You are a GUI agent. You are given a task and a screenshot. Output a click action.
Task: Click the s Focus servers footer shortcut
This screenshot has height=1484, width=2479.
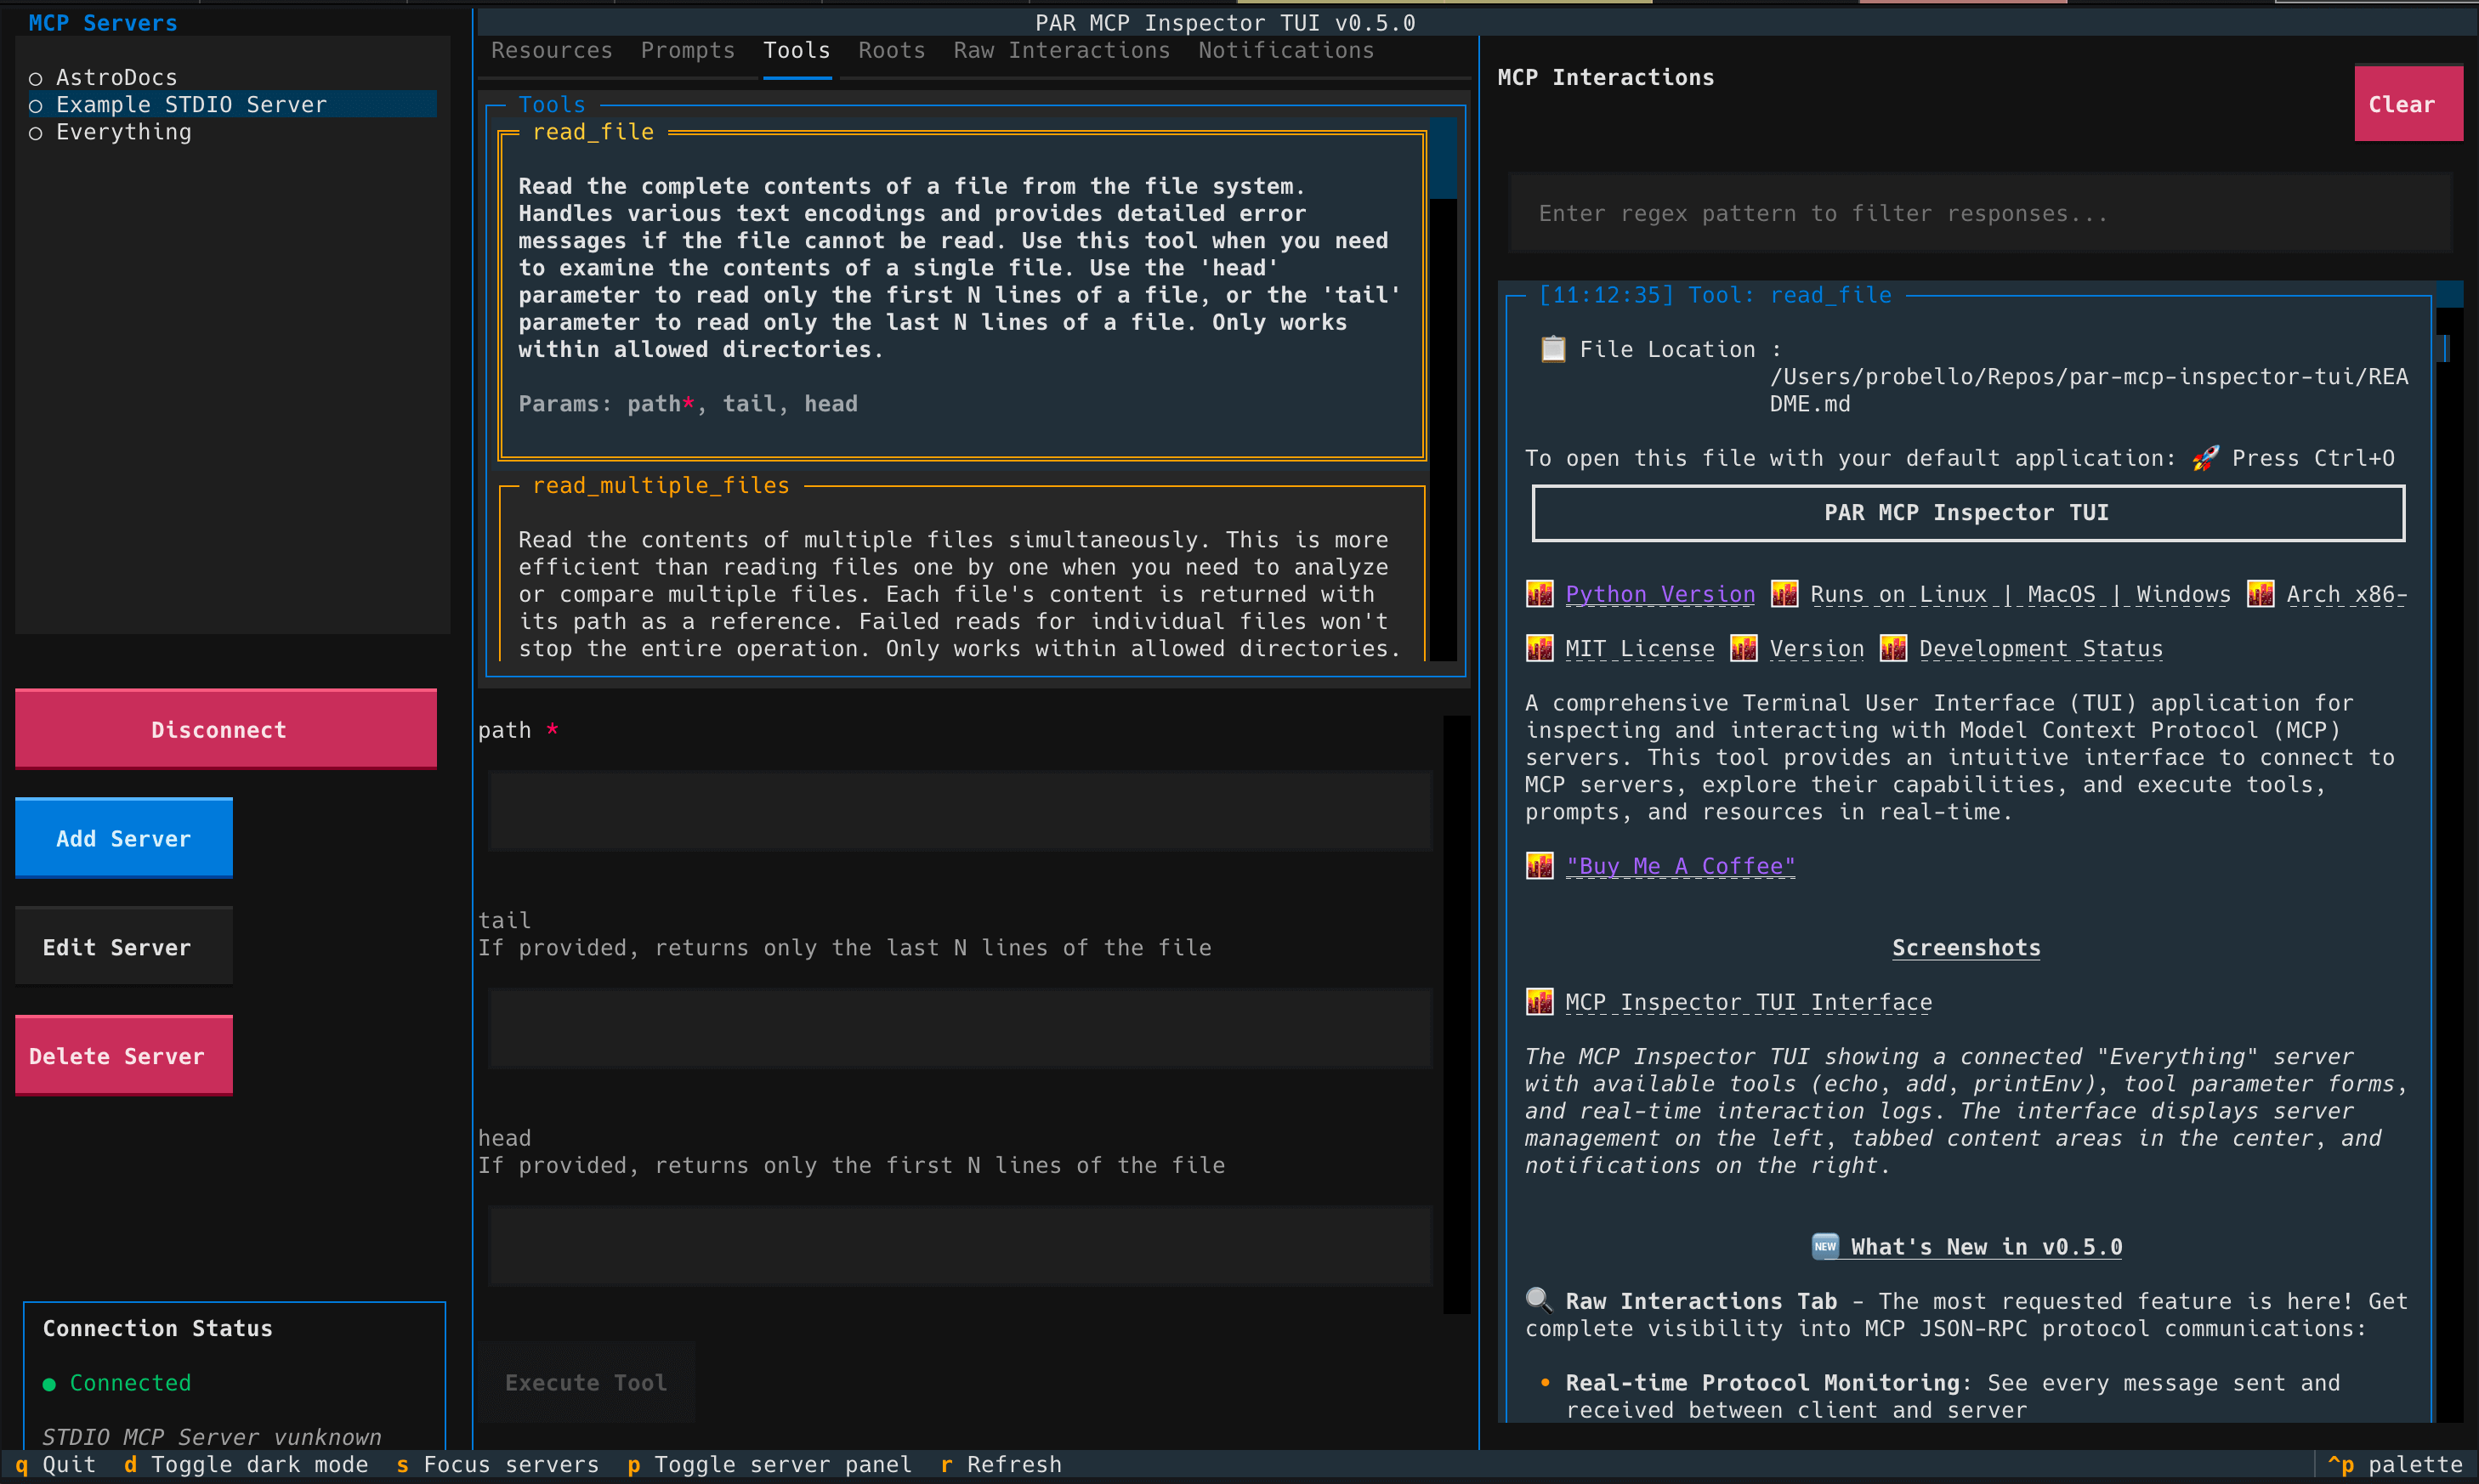(x=498, y=1465)
